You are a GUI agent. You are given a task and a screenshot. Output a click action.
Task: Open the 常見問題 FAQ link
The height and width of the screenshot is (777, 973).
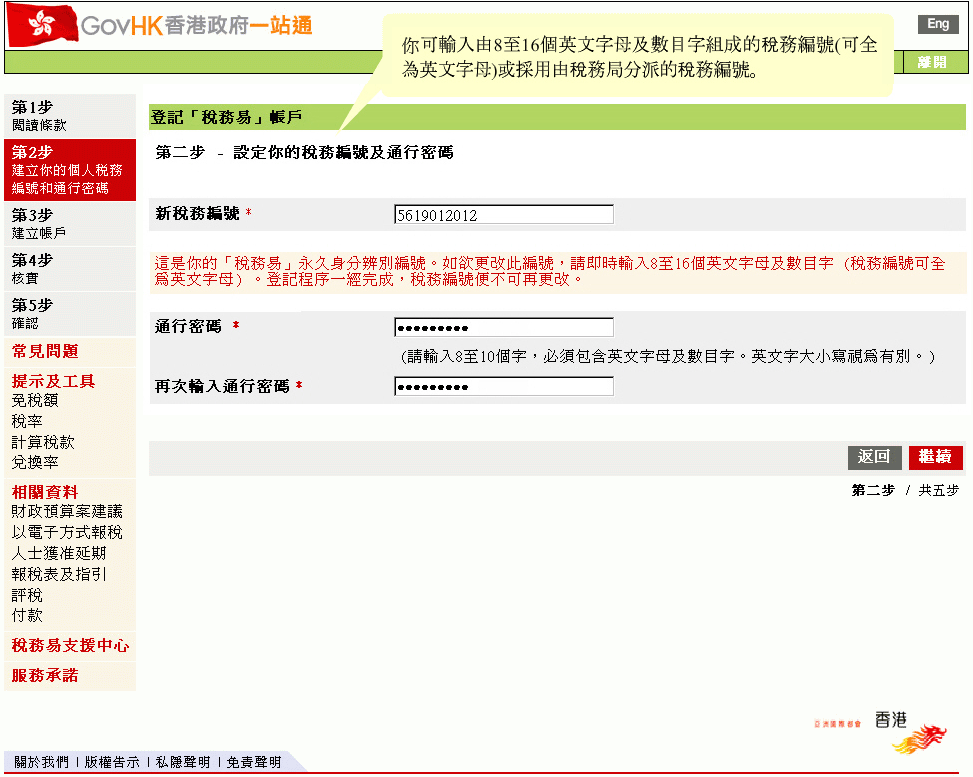(45, 351)
